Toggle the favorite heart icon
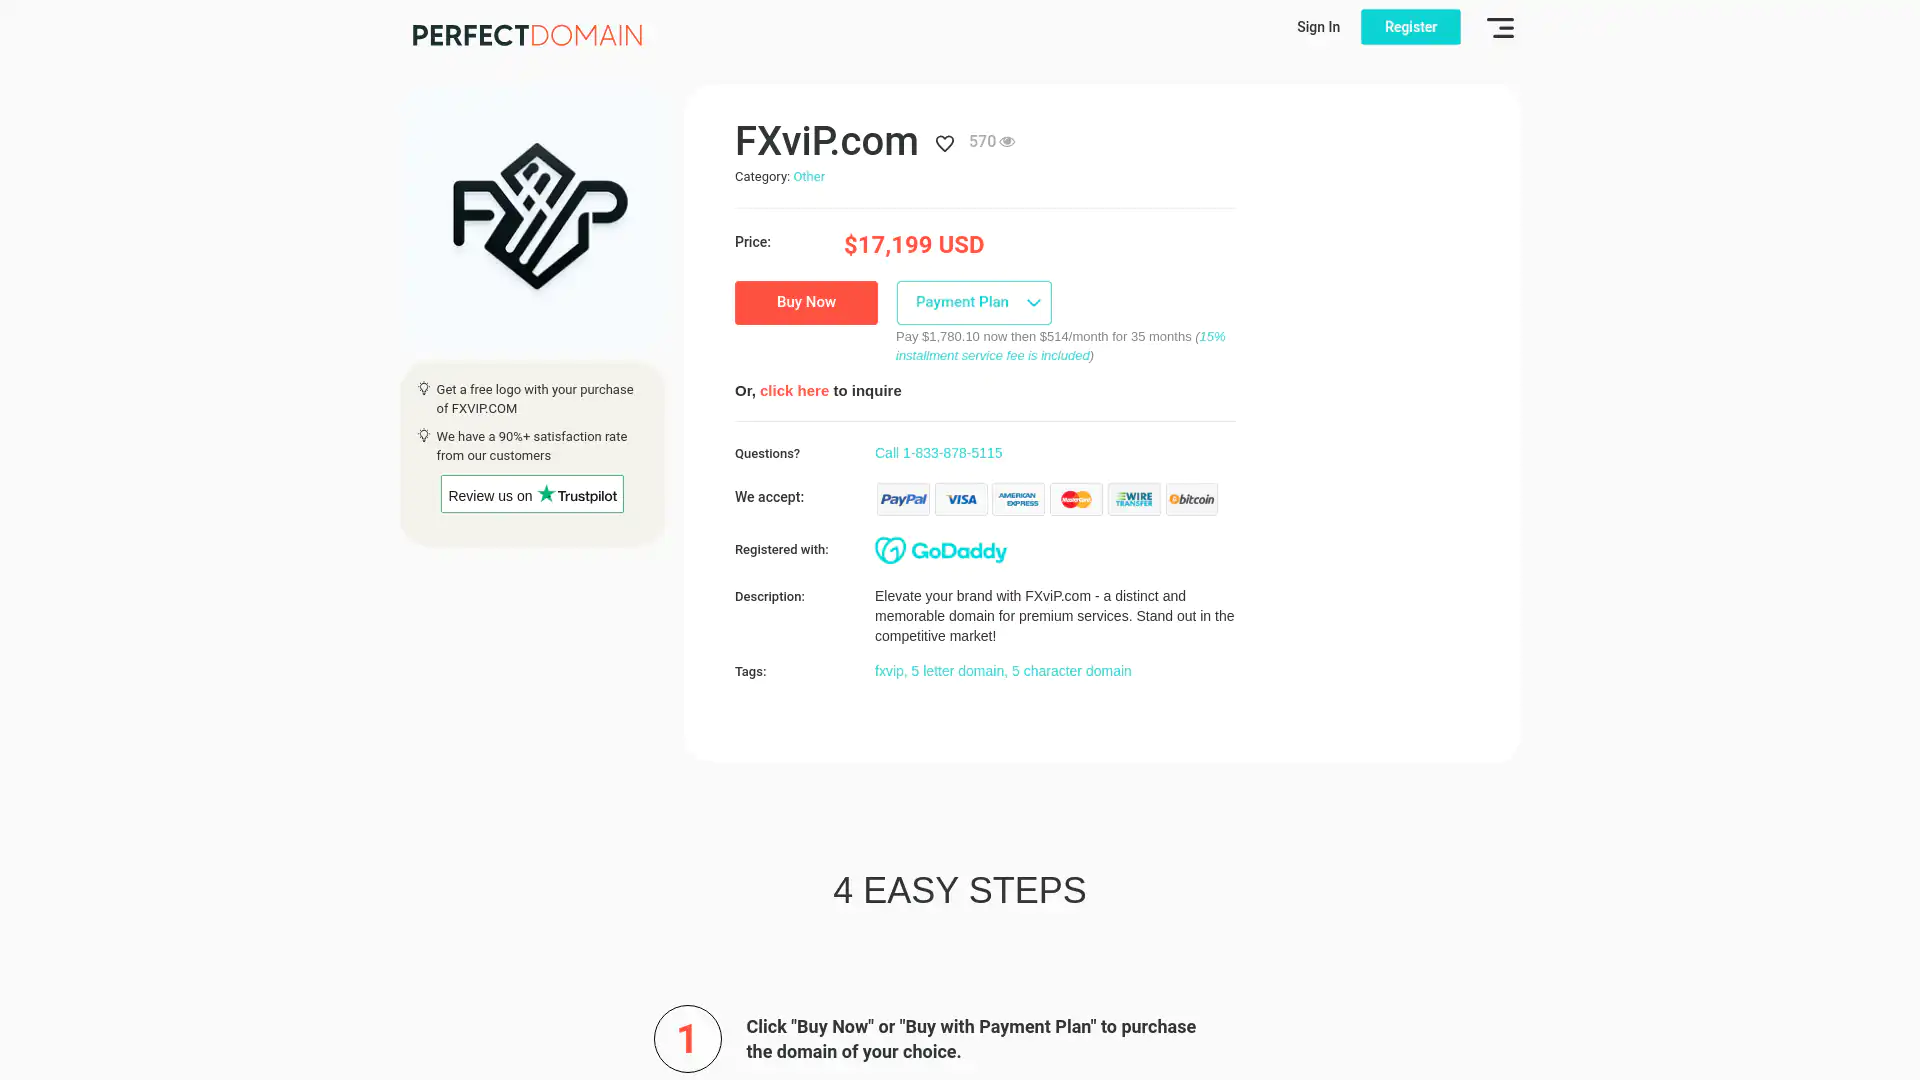Image resolution: width=1920 pixels, height=1080 pixels. [944, 144]
